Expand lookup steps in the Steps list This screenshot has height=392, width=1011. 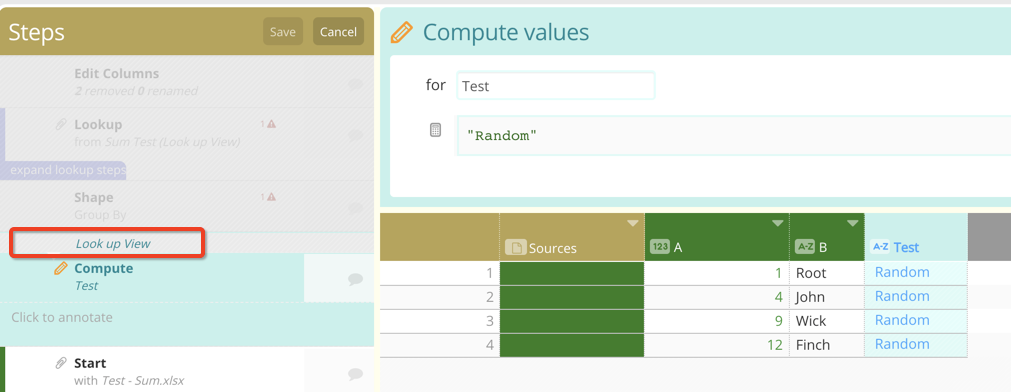[68, 170]
